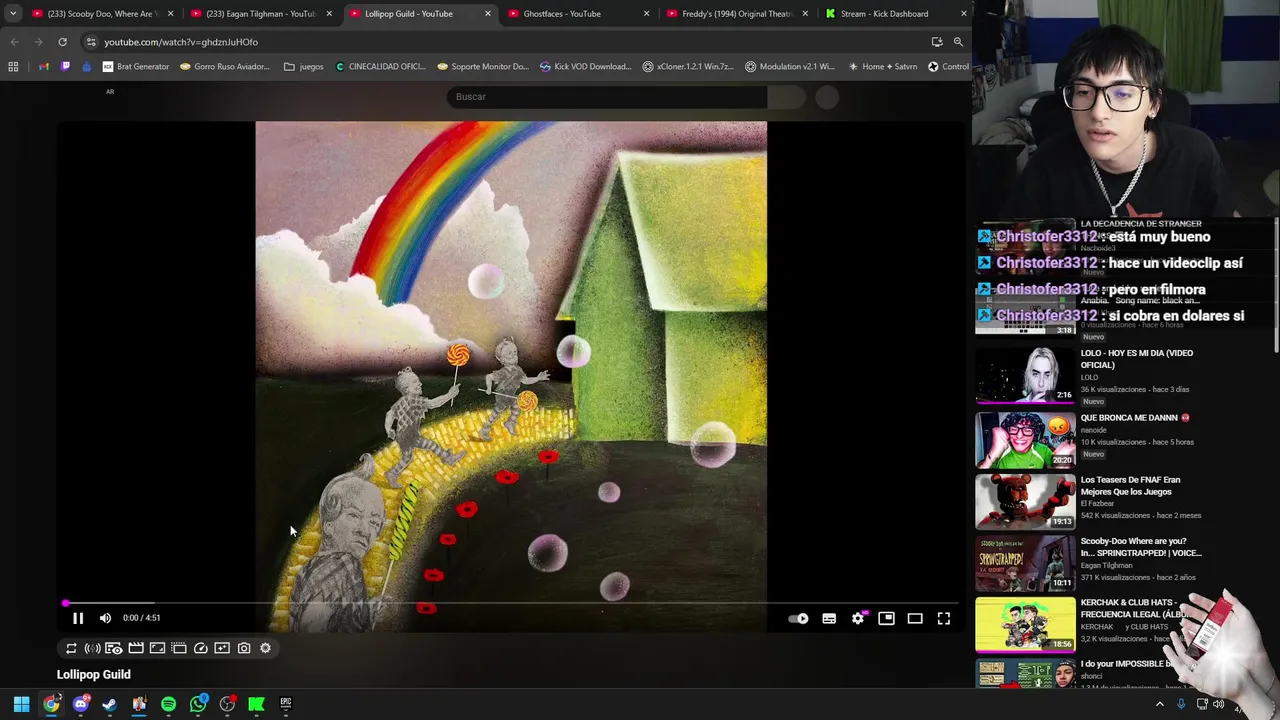Take a screenshot with the camera icon
This screenshot has height=720, width=1280.
click(244, 648)
